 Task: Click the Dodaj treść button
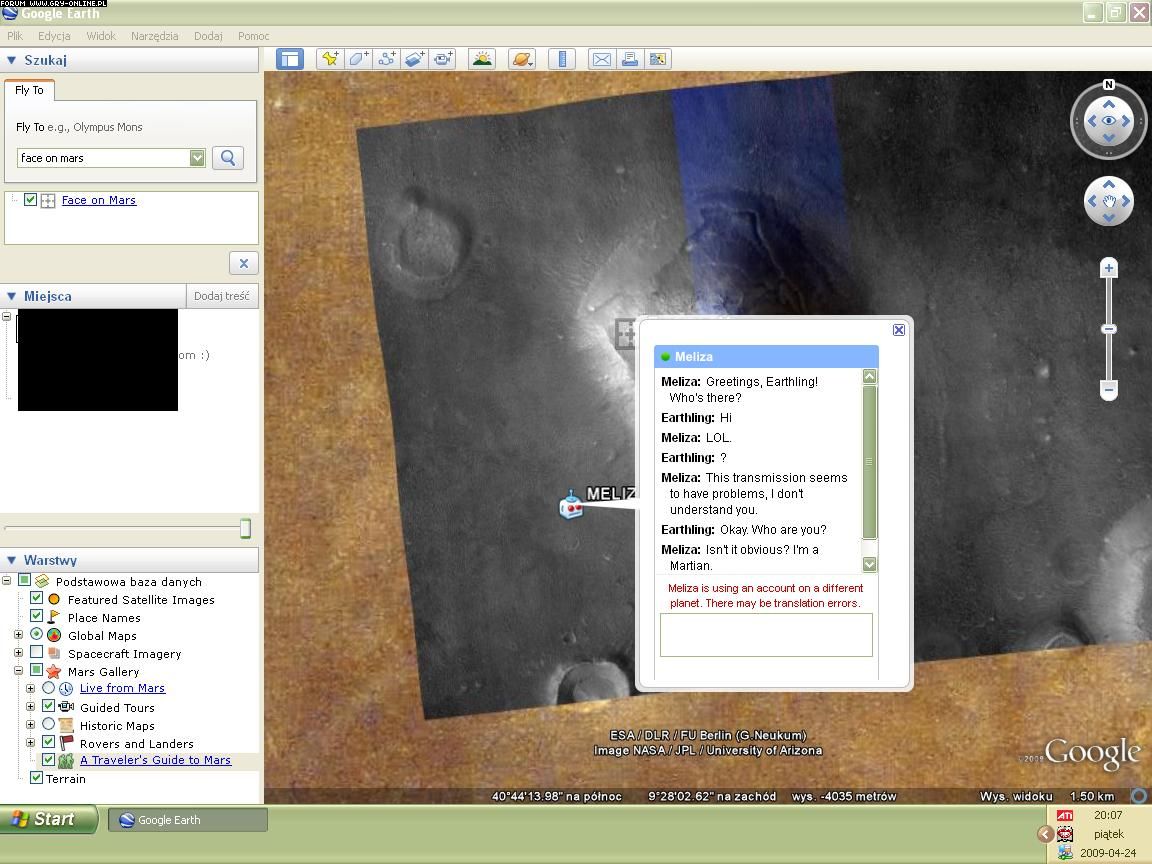(222, 296)
